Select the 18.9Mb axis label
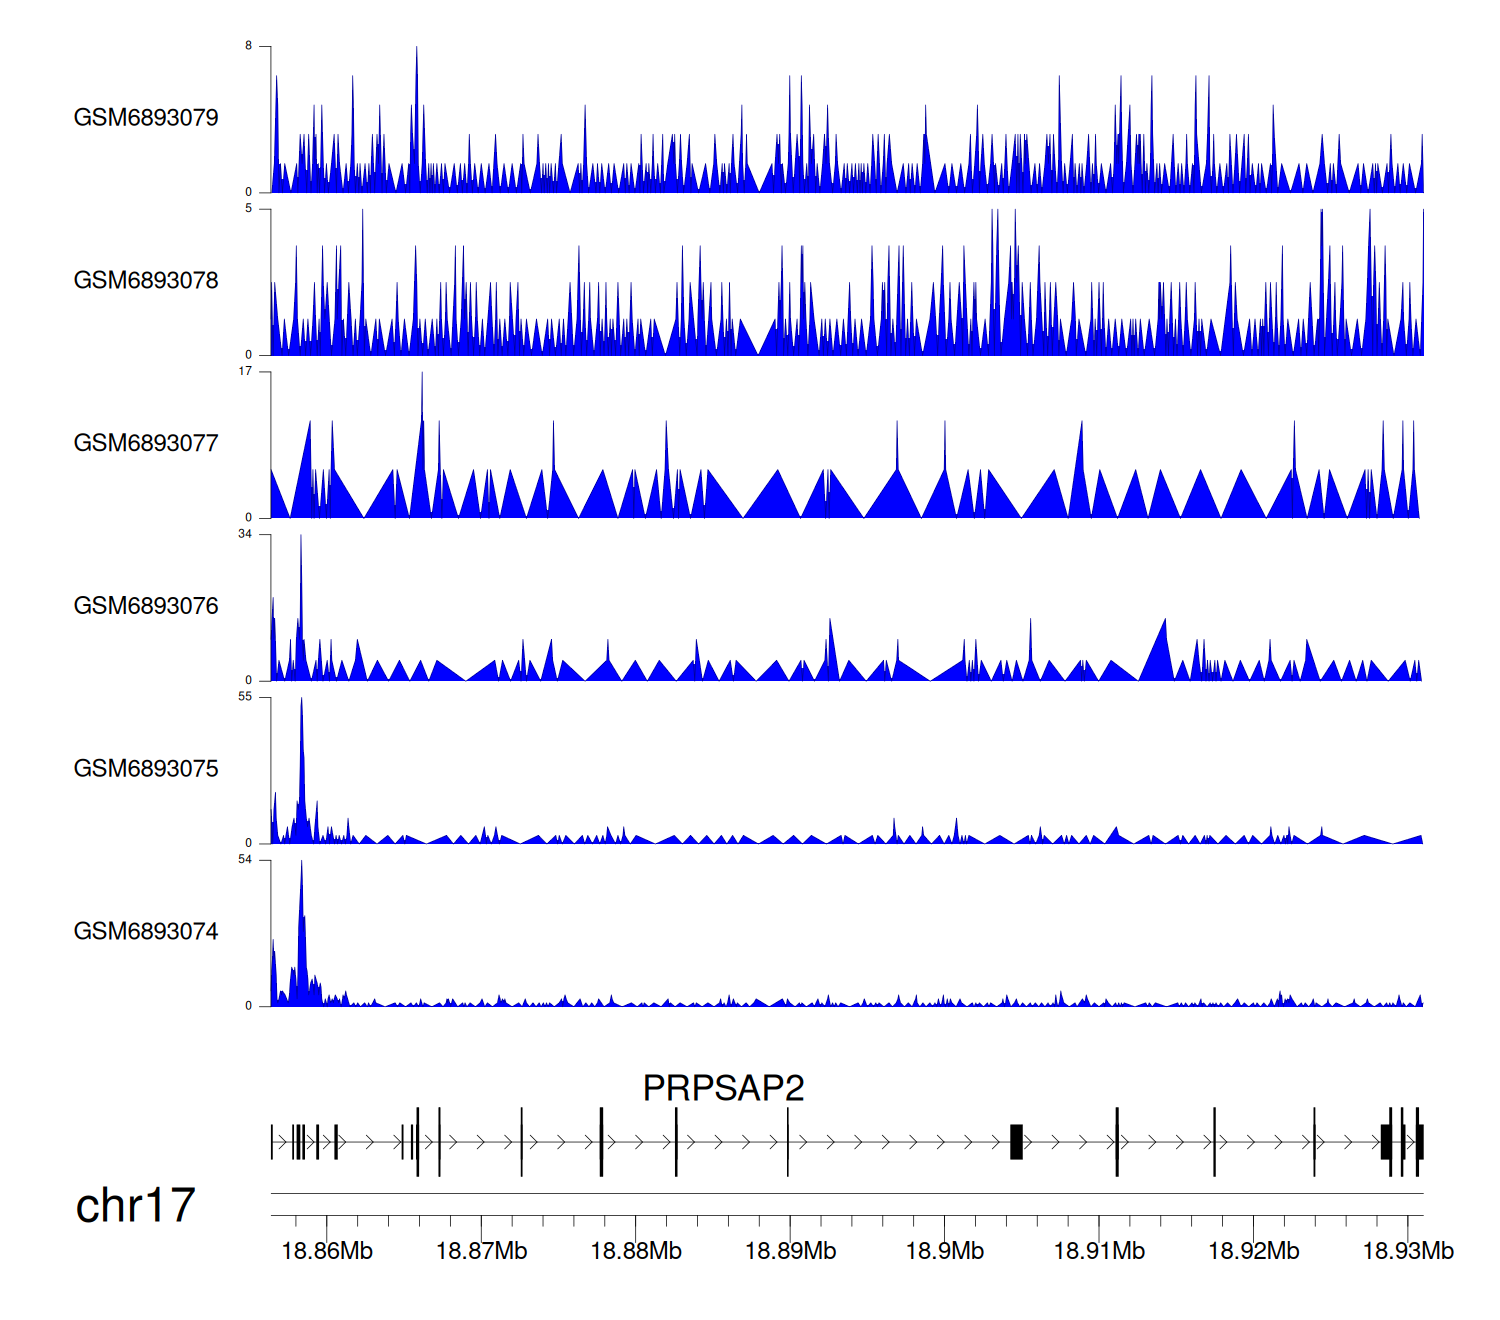The image size is (1500, 1320). coord(944,1251)
